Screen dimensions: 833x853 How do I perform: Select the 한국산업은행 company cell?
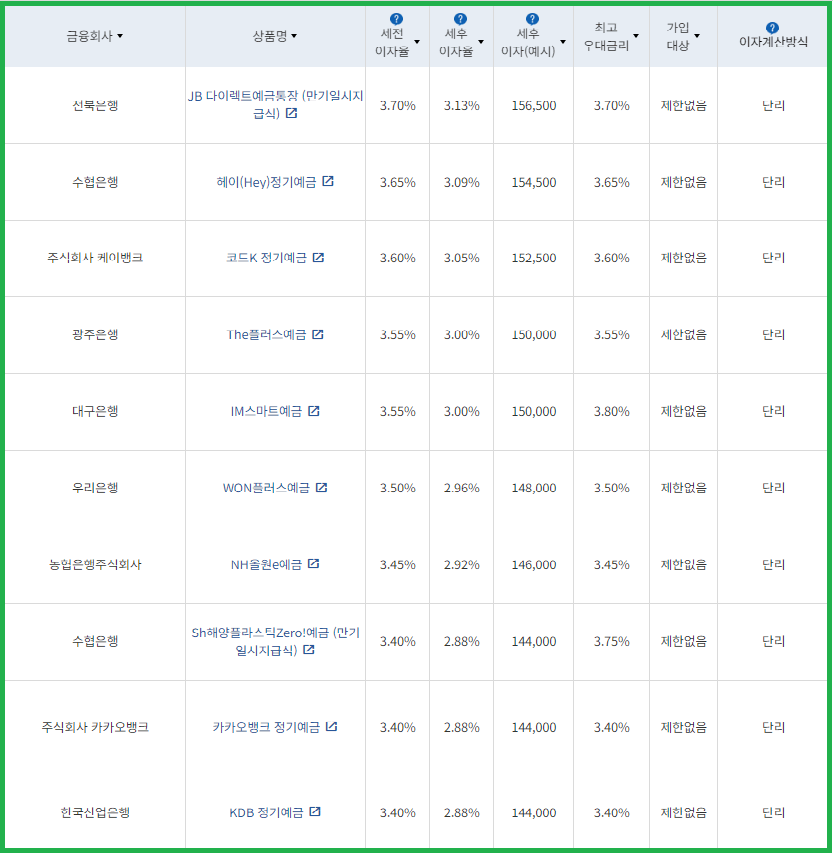(95, 813)
